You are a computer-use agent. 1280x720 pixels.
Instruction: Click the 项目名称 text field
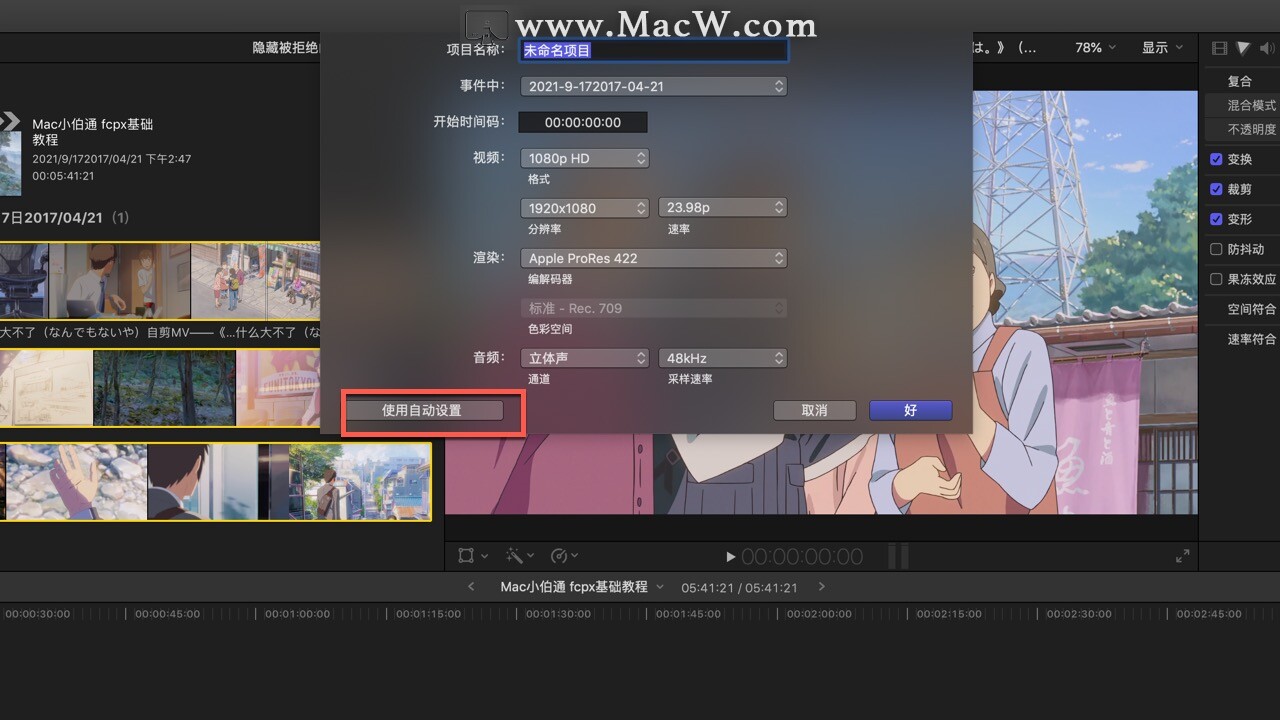[654, 50]
